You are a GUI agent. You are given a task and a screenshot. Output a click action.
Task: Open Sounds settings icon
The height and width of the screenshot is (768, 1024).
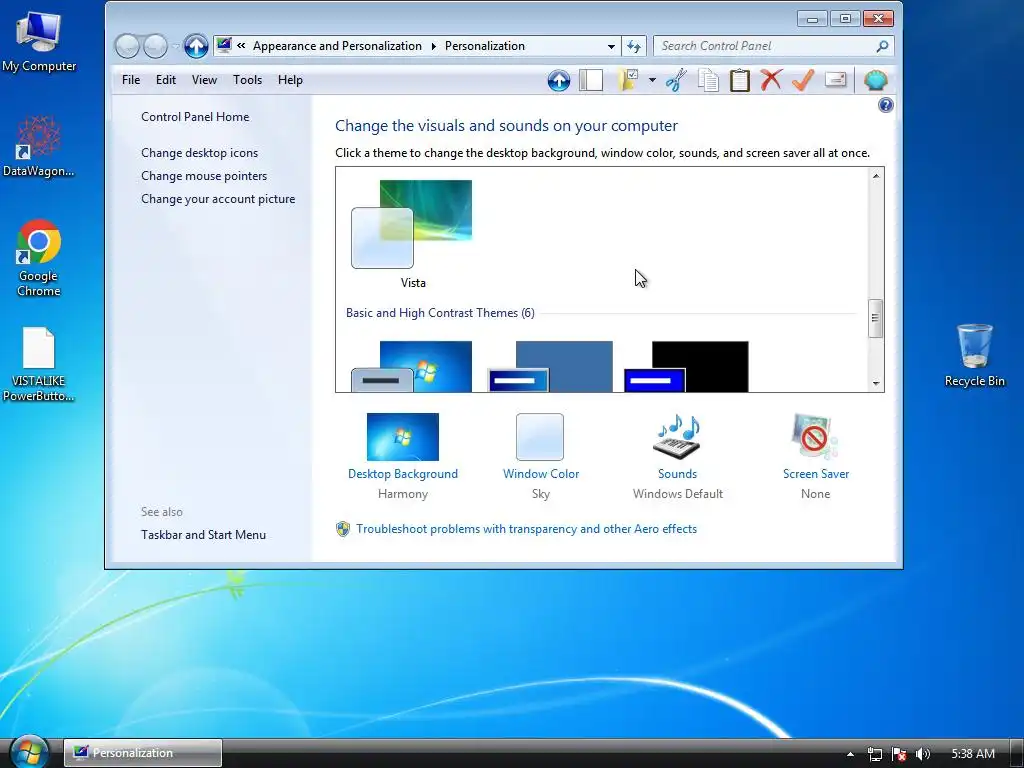(677, 437)
